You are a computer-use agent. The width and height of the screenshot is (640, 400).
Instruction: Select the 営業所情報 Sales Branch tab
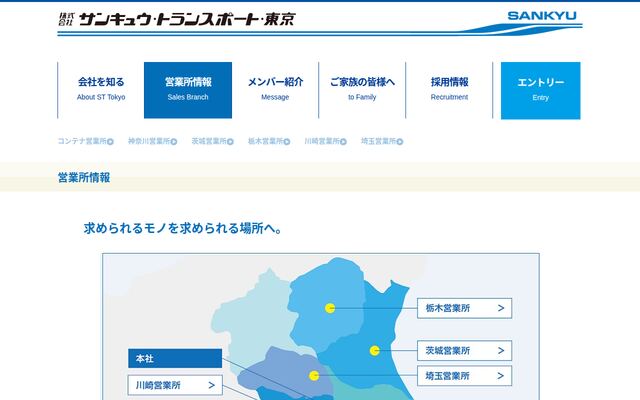[x=188, y=90]
